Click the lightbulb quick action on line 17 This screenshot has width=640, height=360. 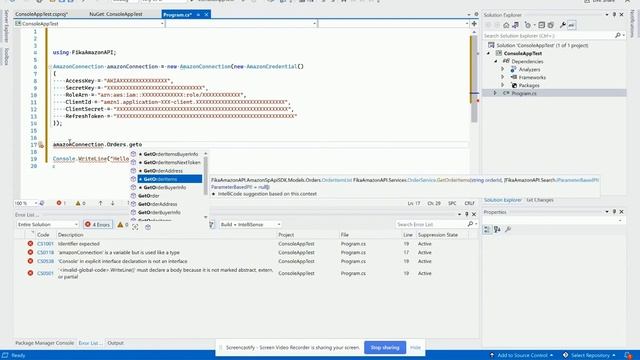pos(41,145)
